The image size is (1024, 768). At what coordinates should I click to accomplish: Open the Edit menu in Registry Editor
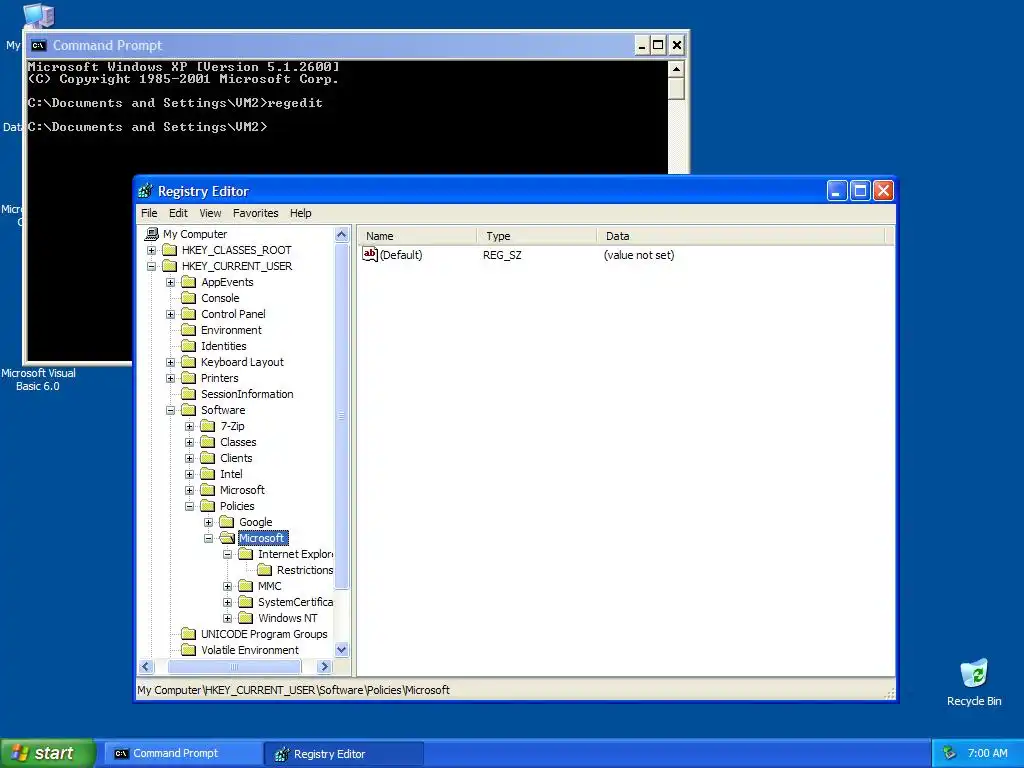click(178, 213)
